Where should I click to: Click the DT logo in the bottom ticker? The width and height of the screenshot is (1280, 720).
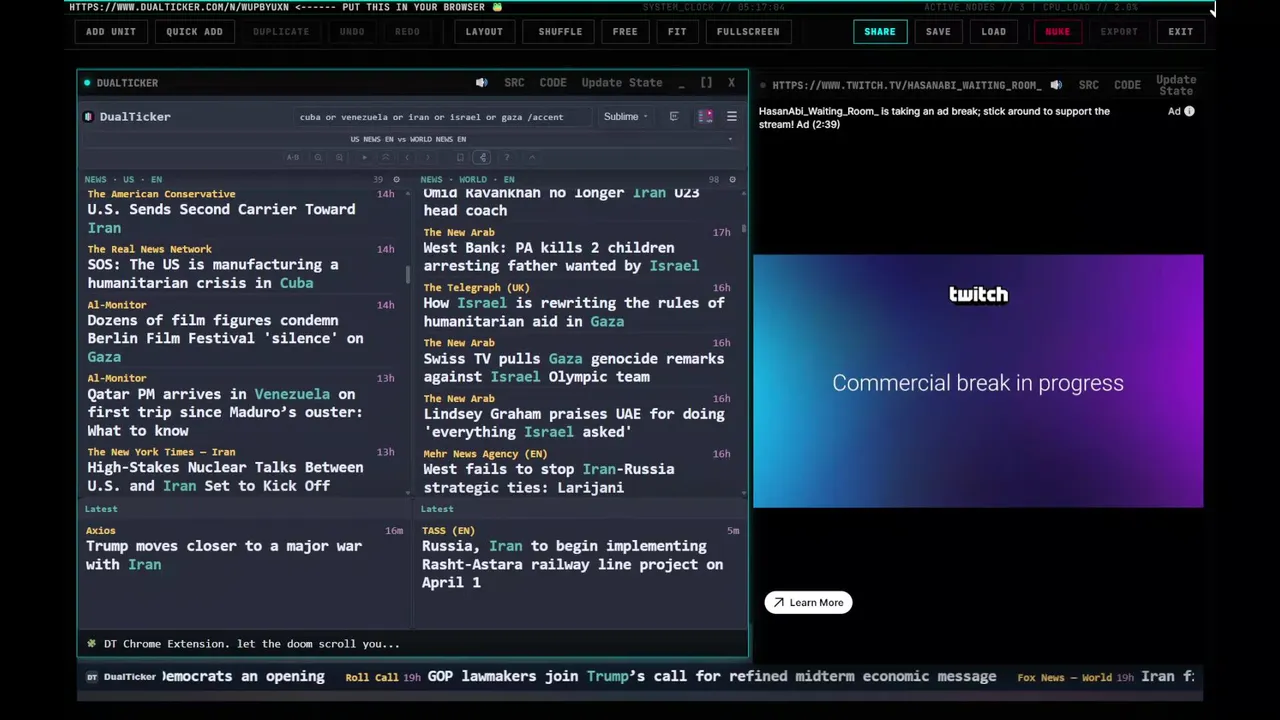[92, 677]
